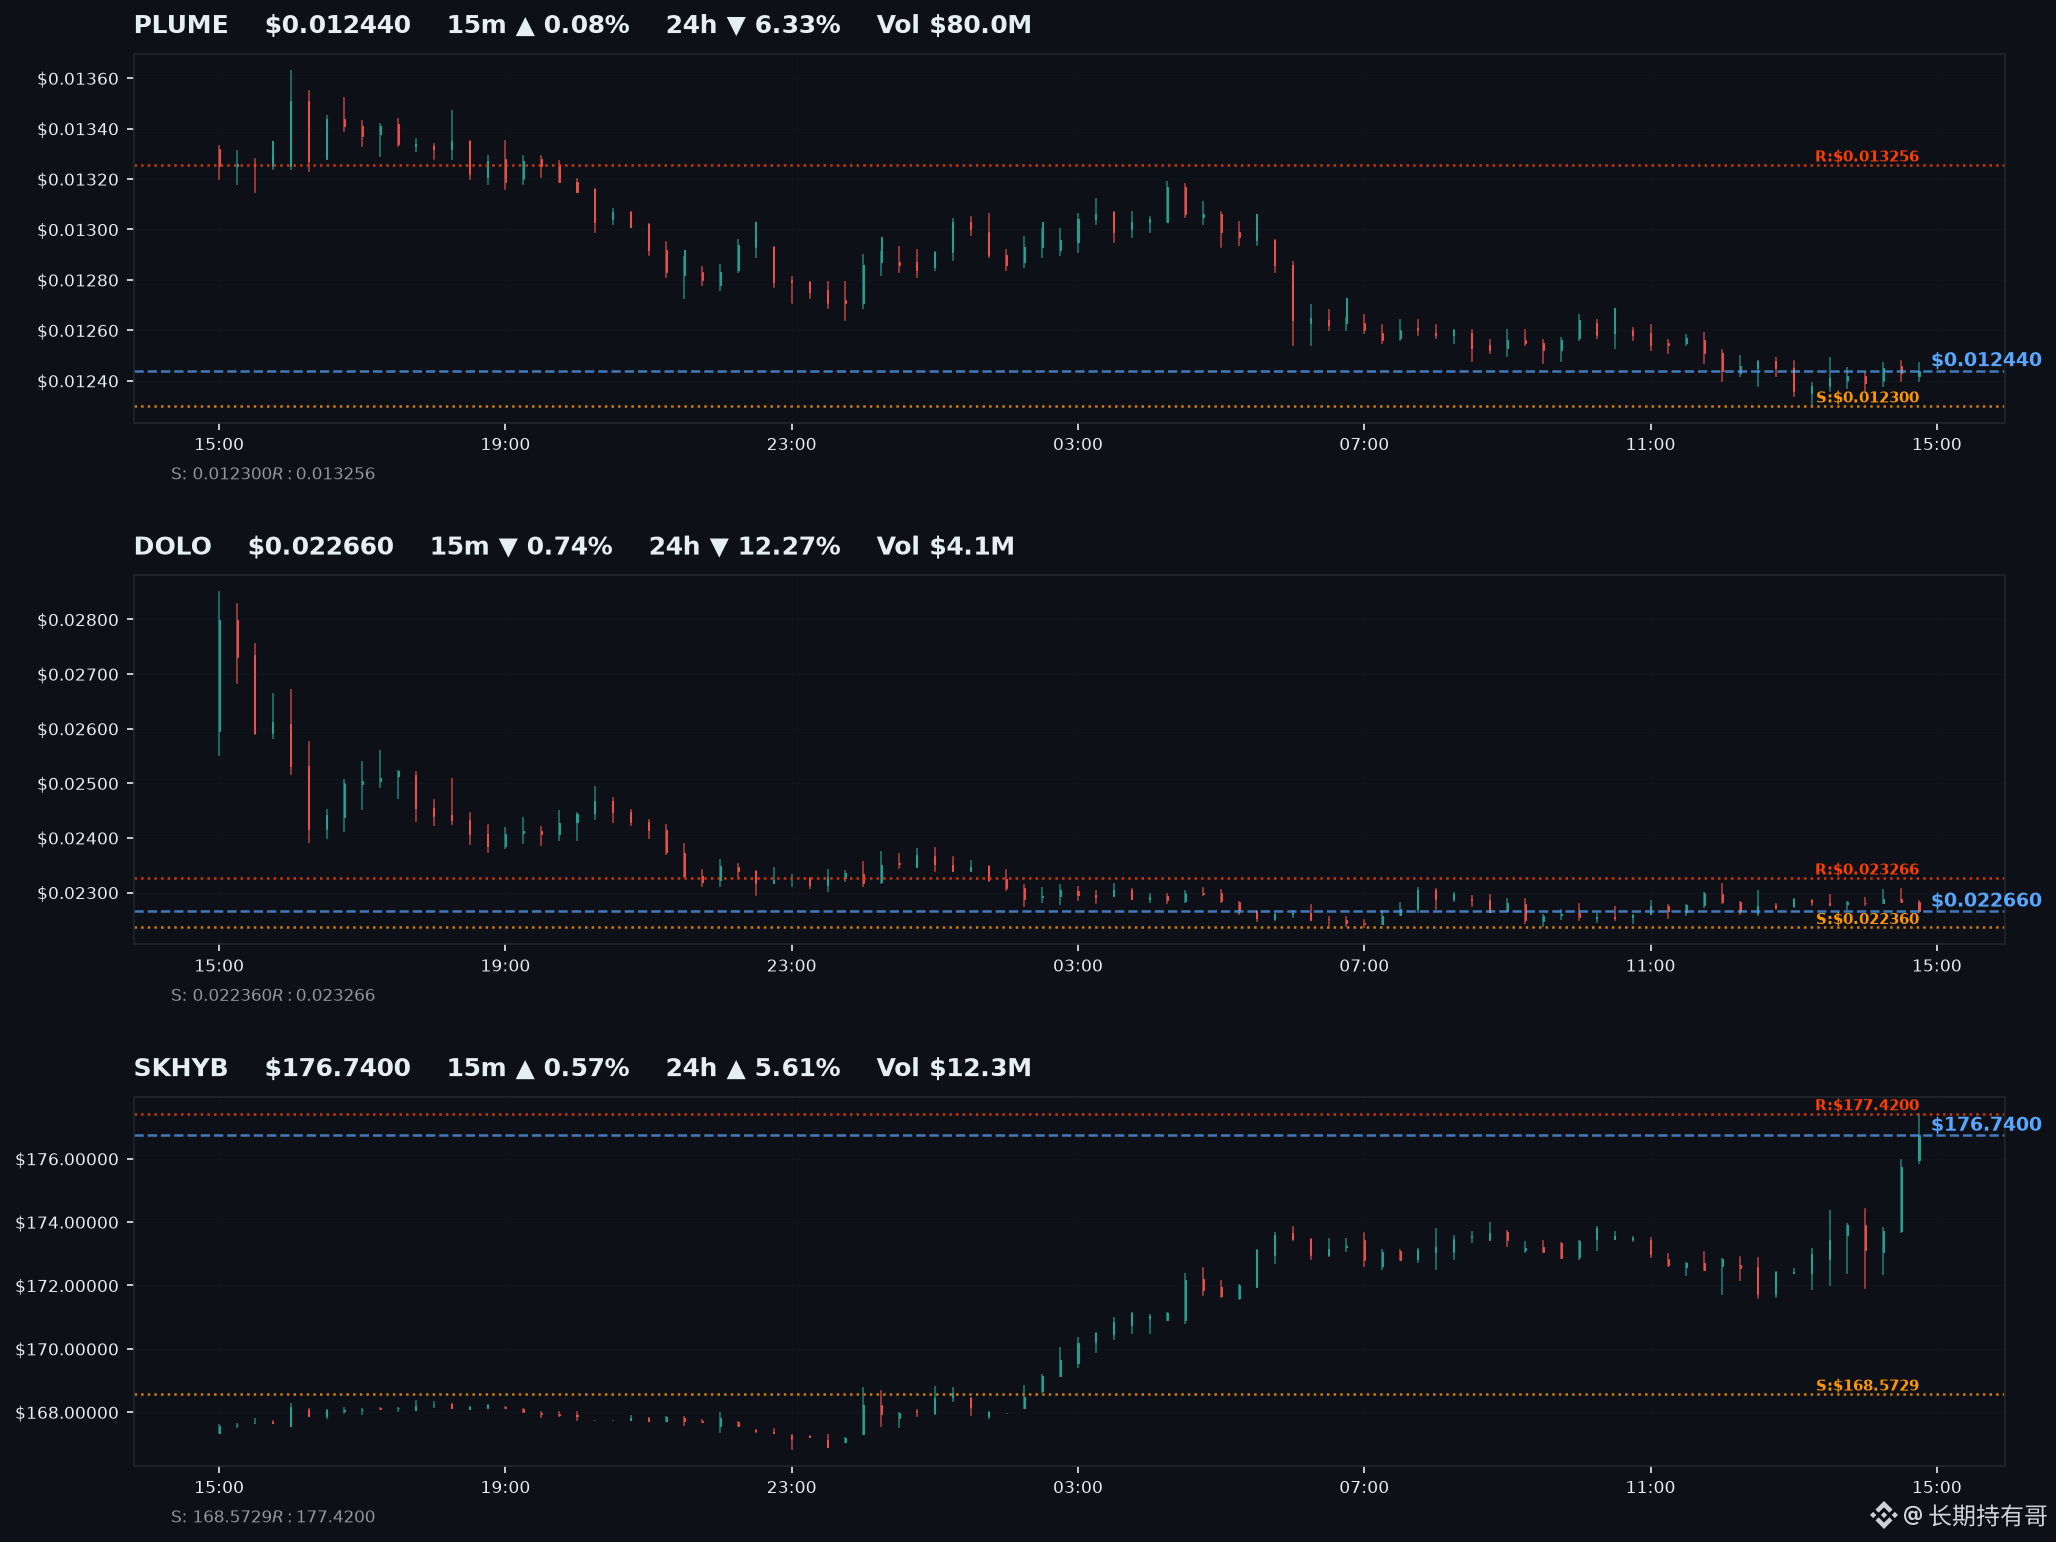
Task: Click the SKHYB ticker name in the header
Action: pos(181,1068)
